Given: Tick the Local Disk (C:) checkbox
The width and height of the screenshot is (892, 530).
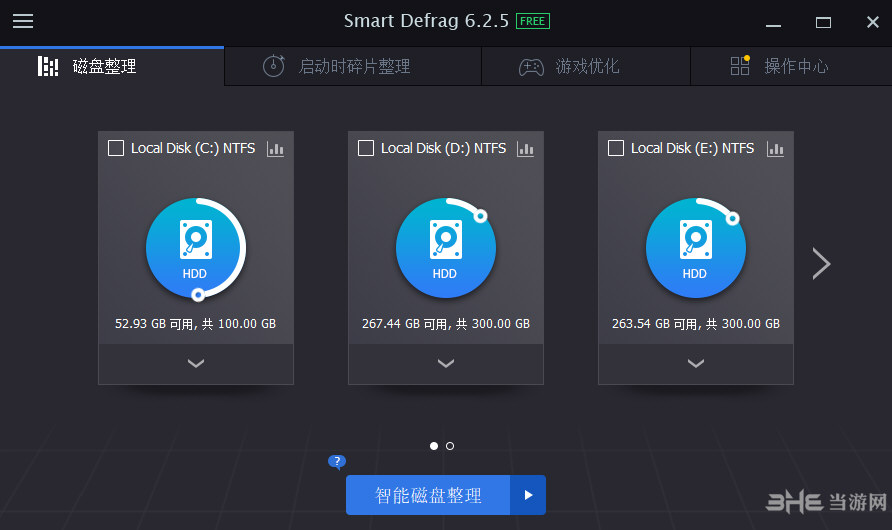Looking at the screenshot, I should [x=116, y=148].
